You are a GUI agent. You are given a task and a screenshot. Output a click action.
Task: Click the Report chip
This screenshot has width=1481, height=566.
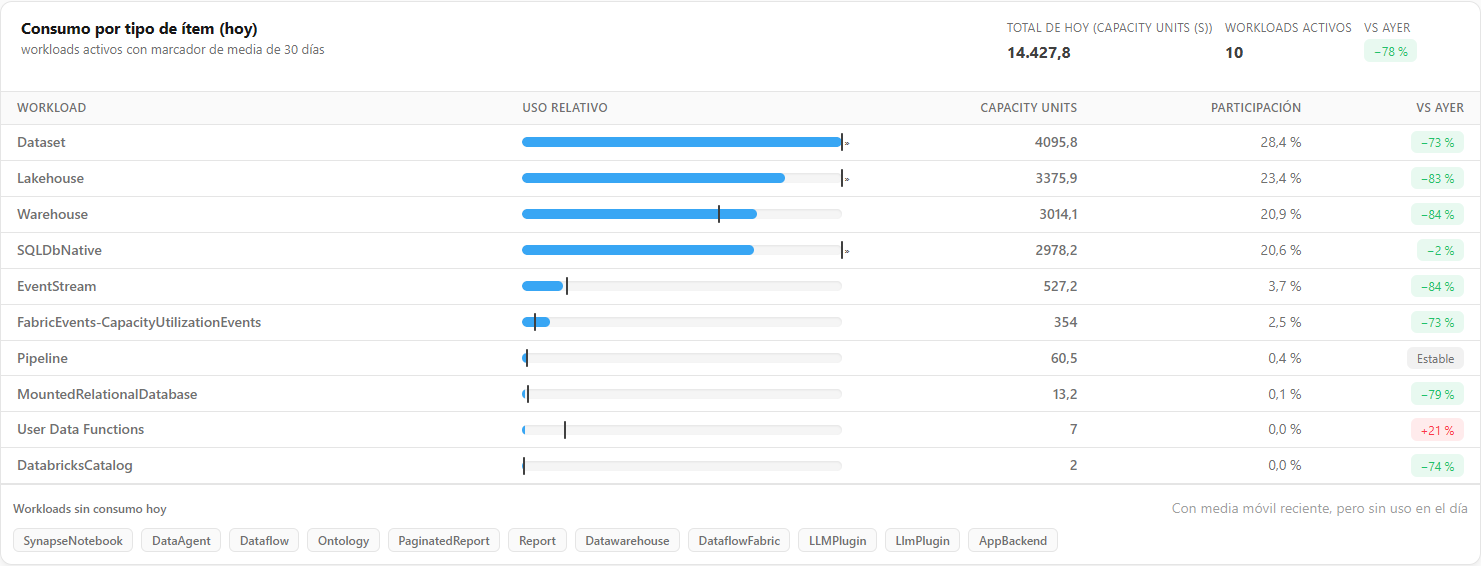tap(537, 540)
